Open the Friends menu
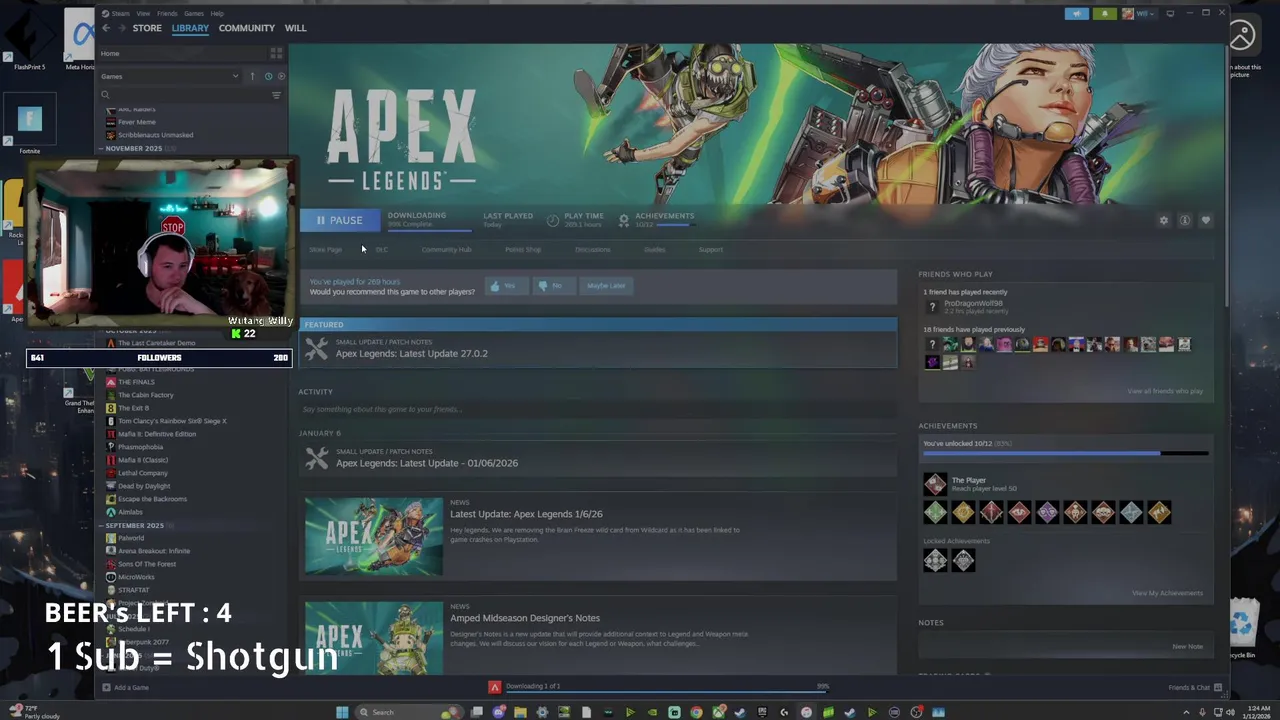The width and height of the screenshot is (1280, 720). click(x=167, y=13)
